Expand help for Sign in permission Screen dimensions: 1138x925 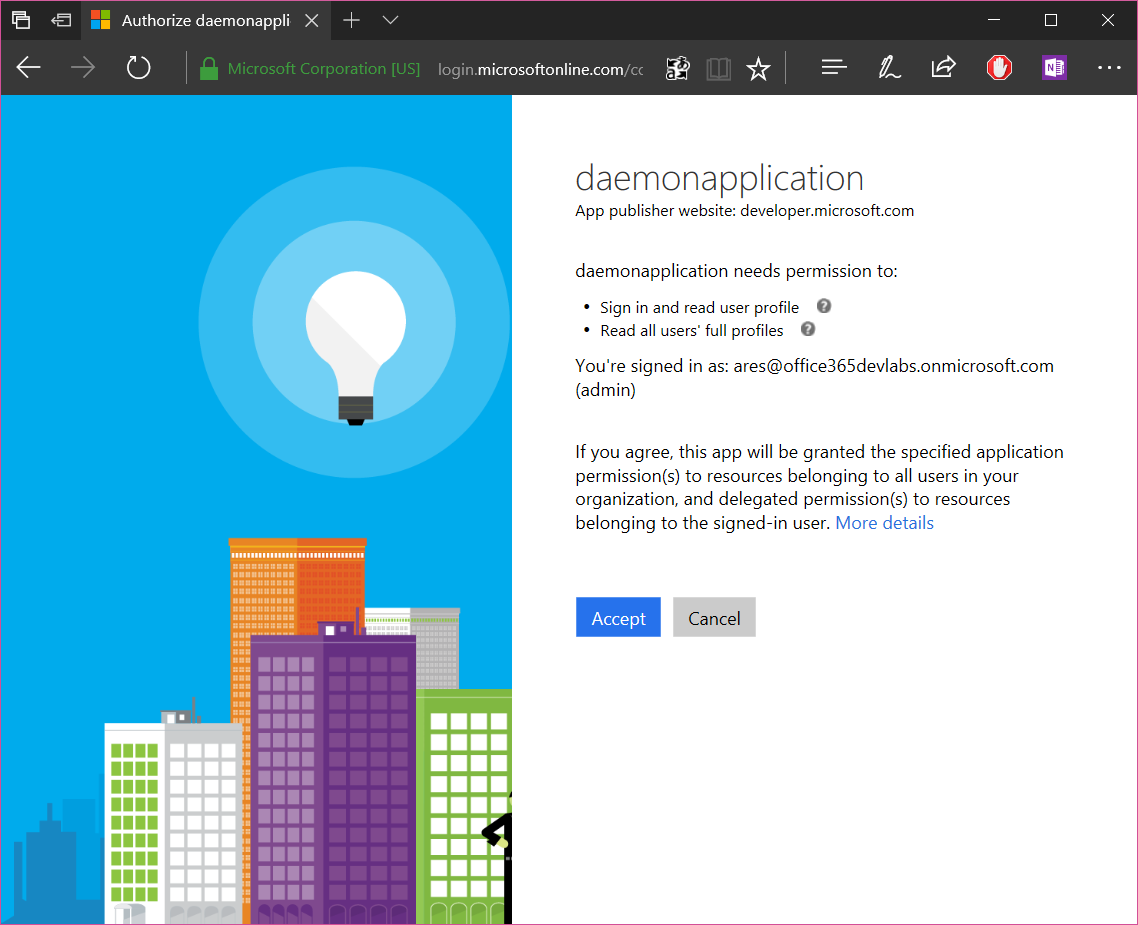tap(823, 306)
